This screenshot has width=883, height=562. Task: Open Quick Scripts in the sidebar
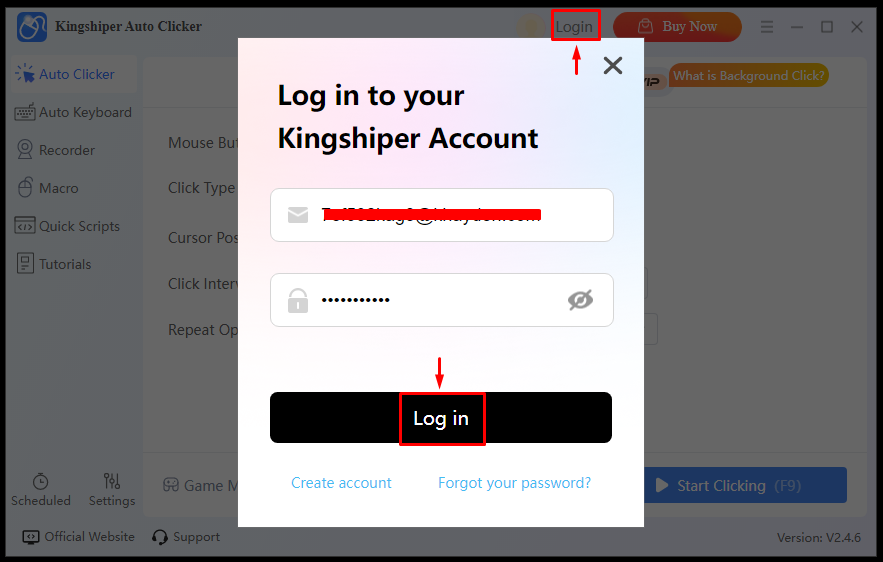tap(67, 226)
